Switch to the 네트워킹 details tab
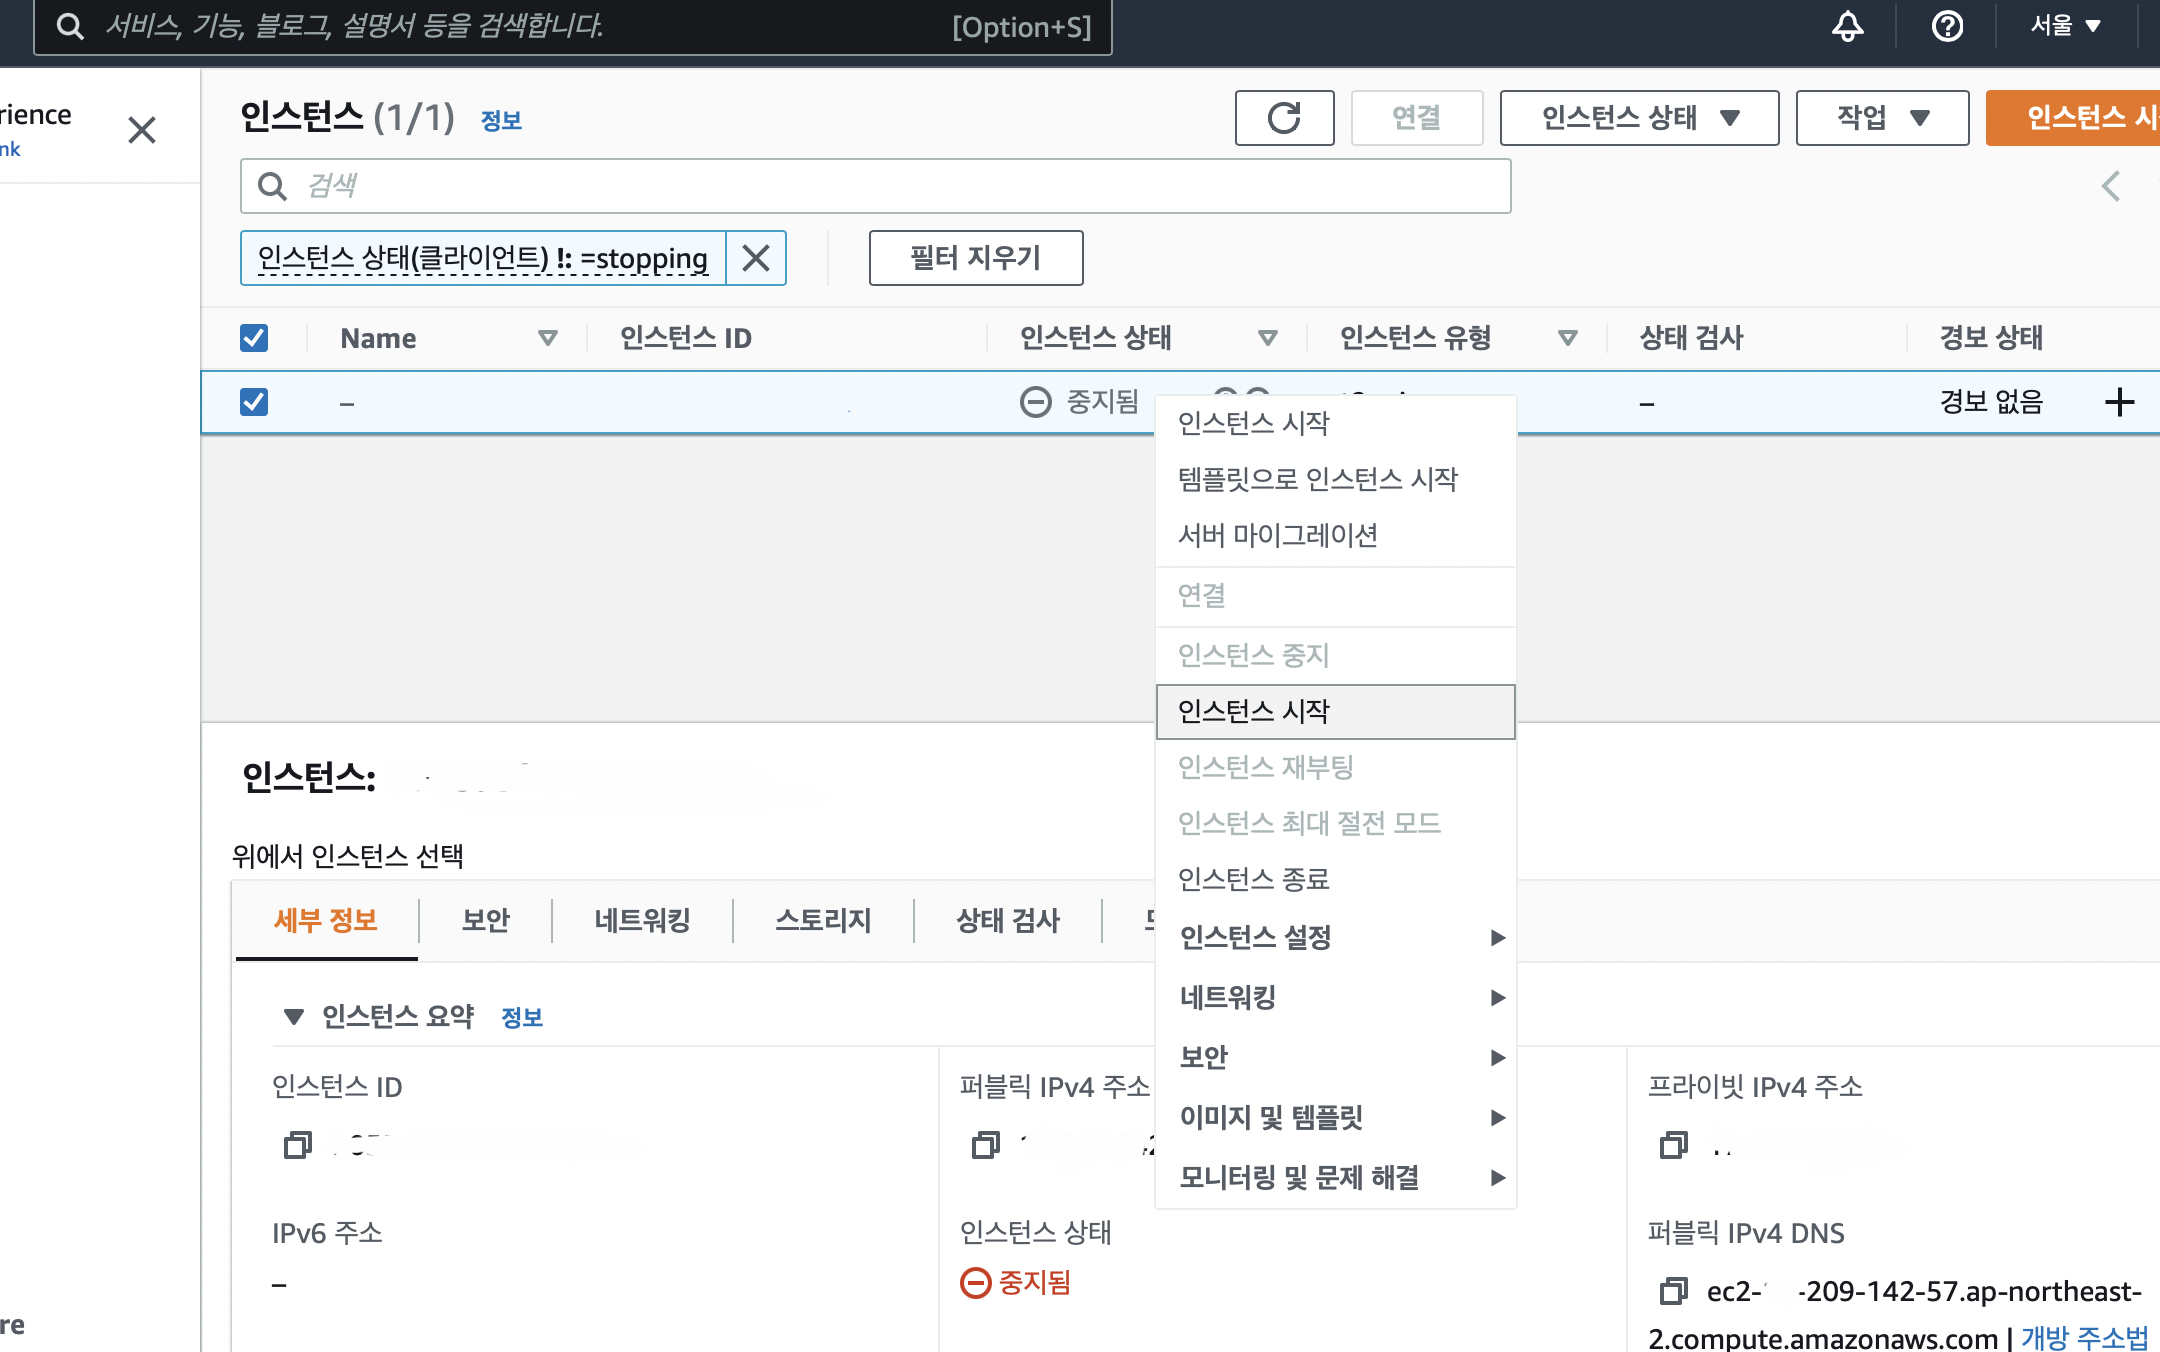 pos(642,920)
